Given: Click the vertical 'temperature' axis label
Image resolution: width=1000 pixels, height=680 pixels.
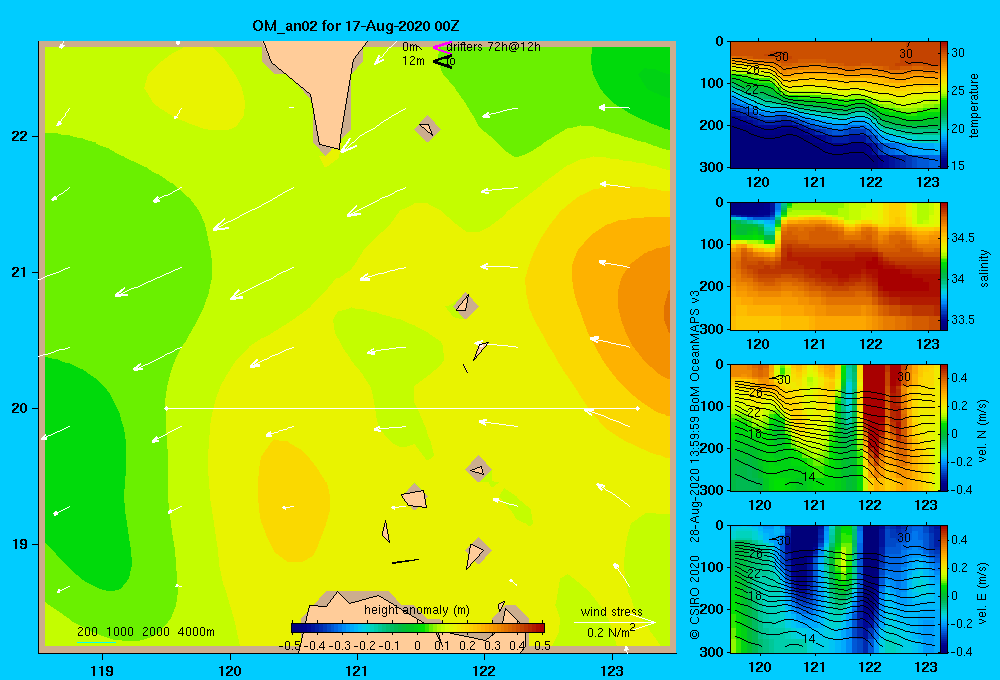Looking at the screenshot, I should tap(974, 106).
